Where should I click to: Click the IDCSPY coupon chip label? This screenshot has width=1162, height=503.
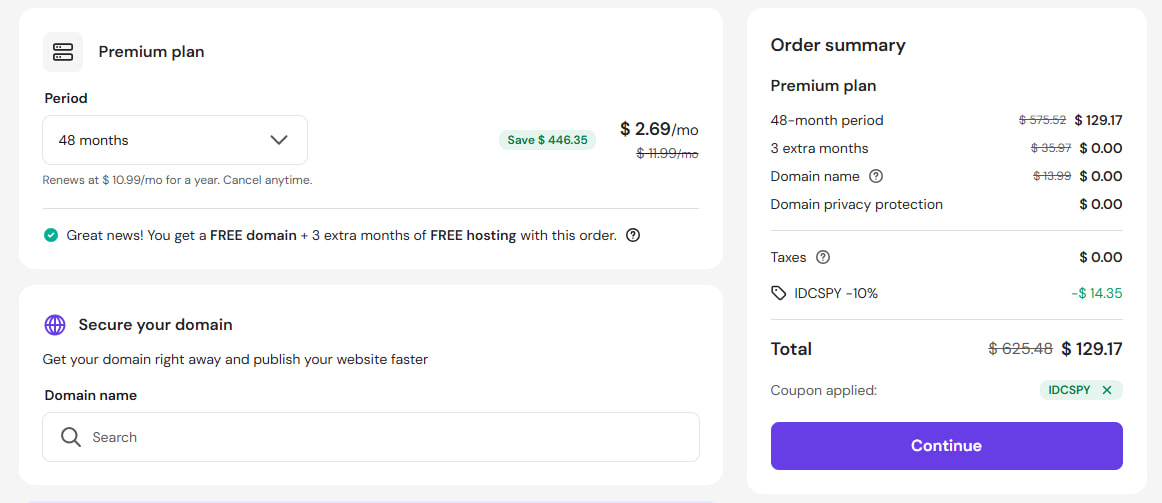click(x=1069, y=390)
